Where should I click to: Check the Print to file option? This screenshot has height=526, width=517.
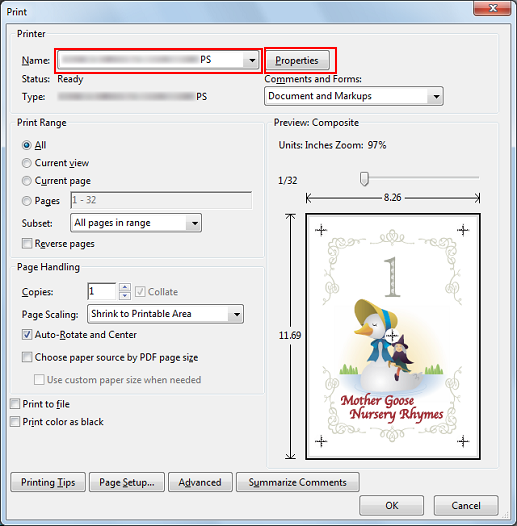pyautogui.click(x=15, y=404)
